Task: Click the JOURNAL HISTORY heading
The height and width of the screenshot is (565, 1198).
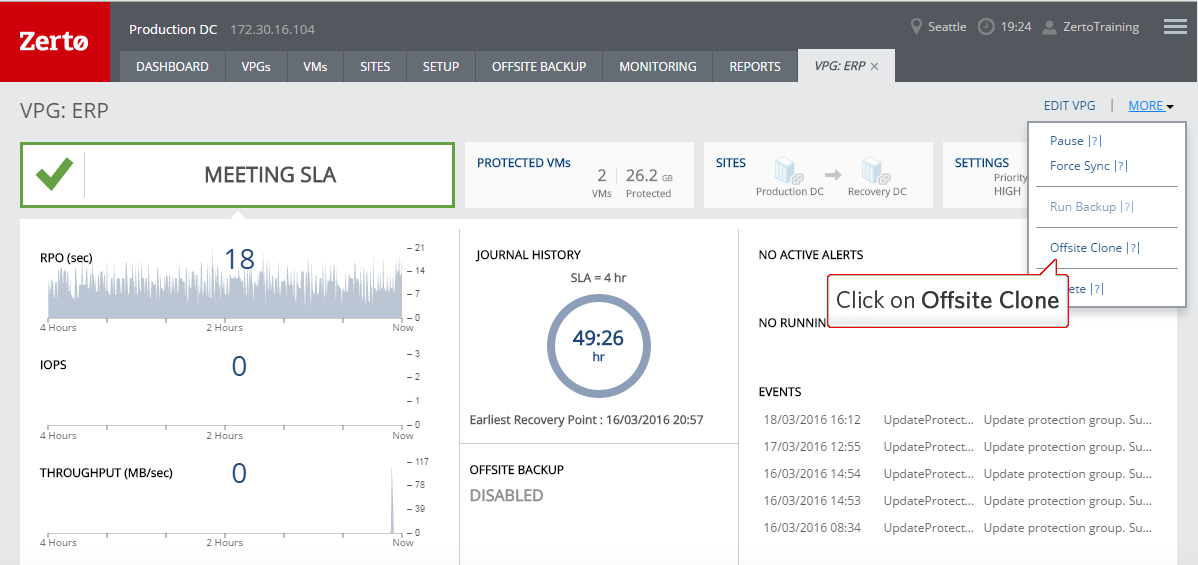Action: [x=528, y=255]
